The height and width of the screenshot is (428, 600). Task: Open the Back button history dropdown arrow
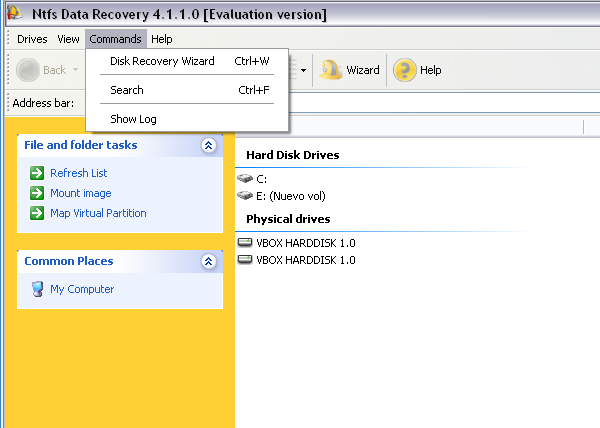click(x=75, y=70)
